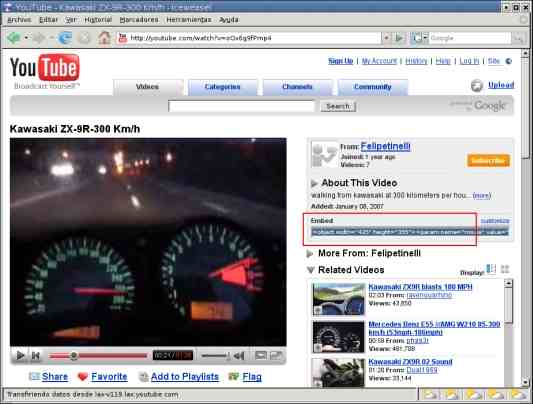This screenshot has width=533, height=404.
Task: Click the globe icon next to Site
Action: [509, 61]
